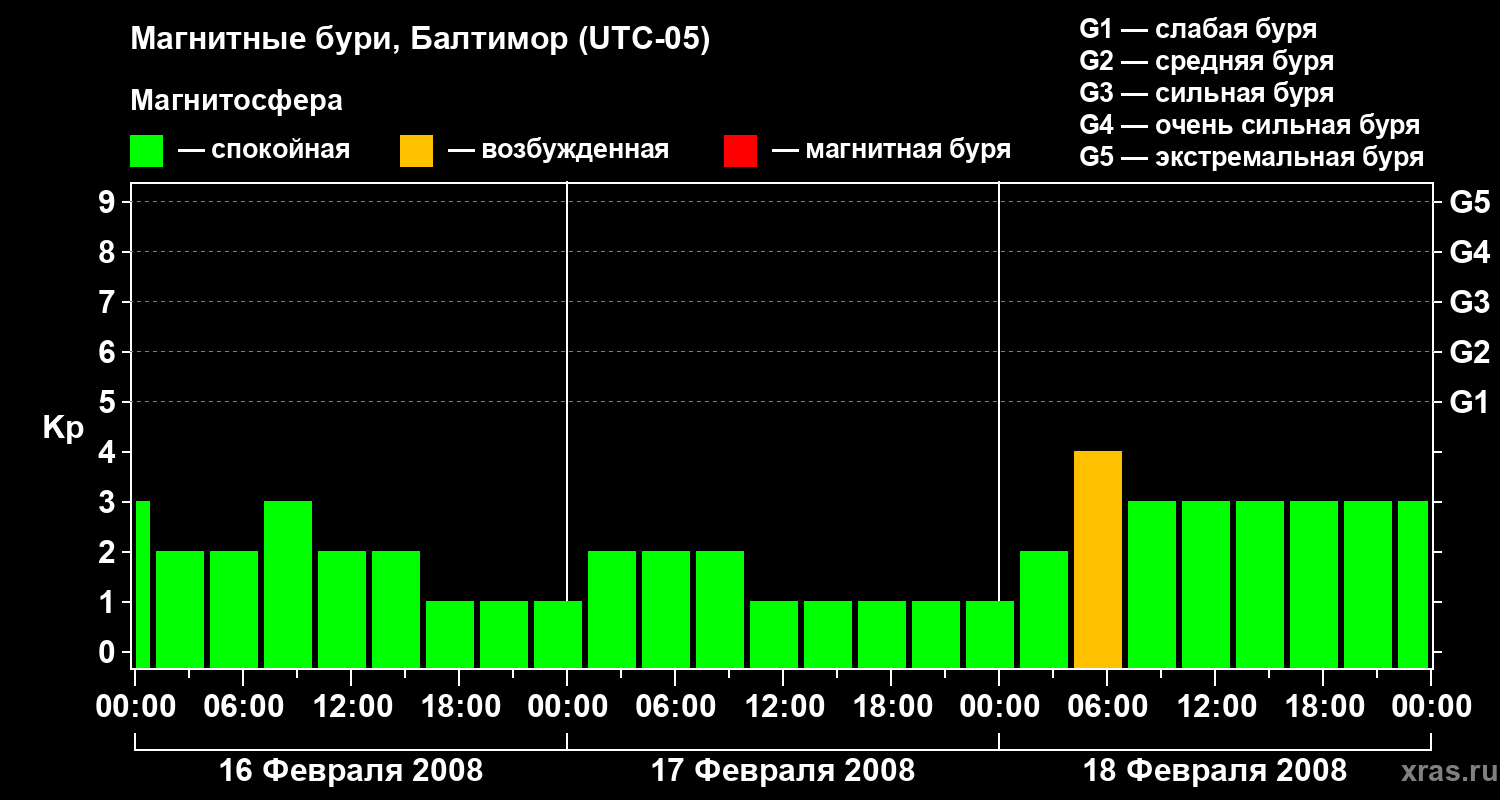
Task: Select the "Магнитосфера" heading
Action: [x=237, y=101]
